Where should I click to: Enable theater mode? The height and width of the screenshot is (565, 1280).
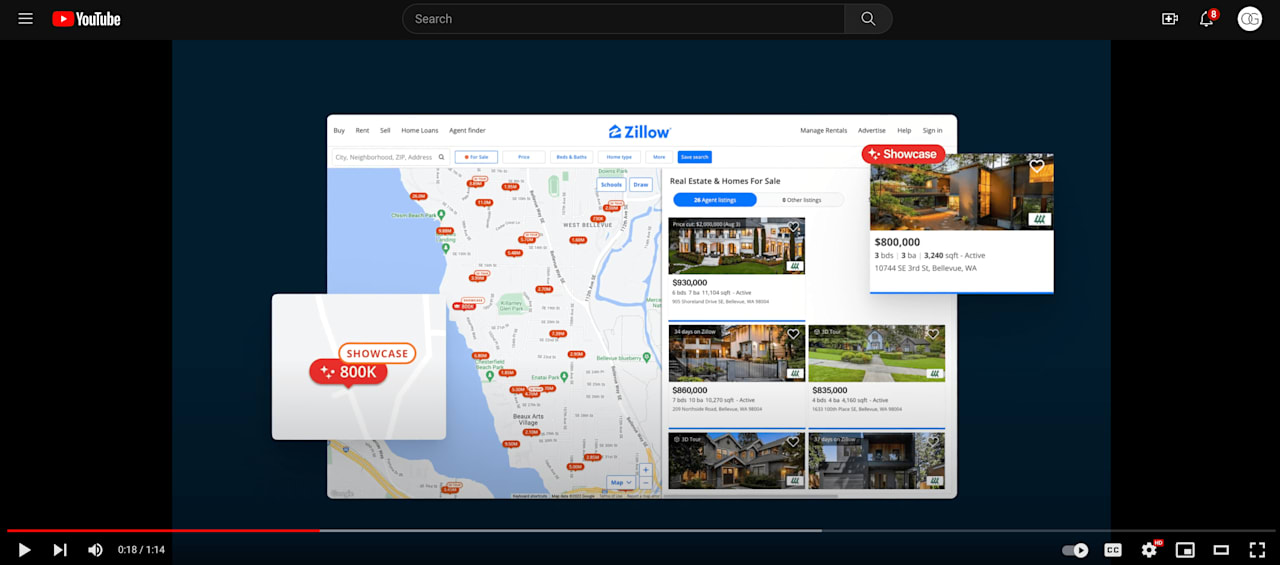[1221, 550]
